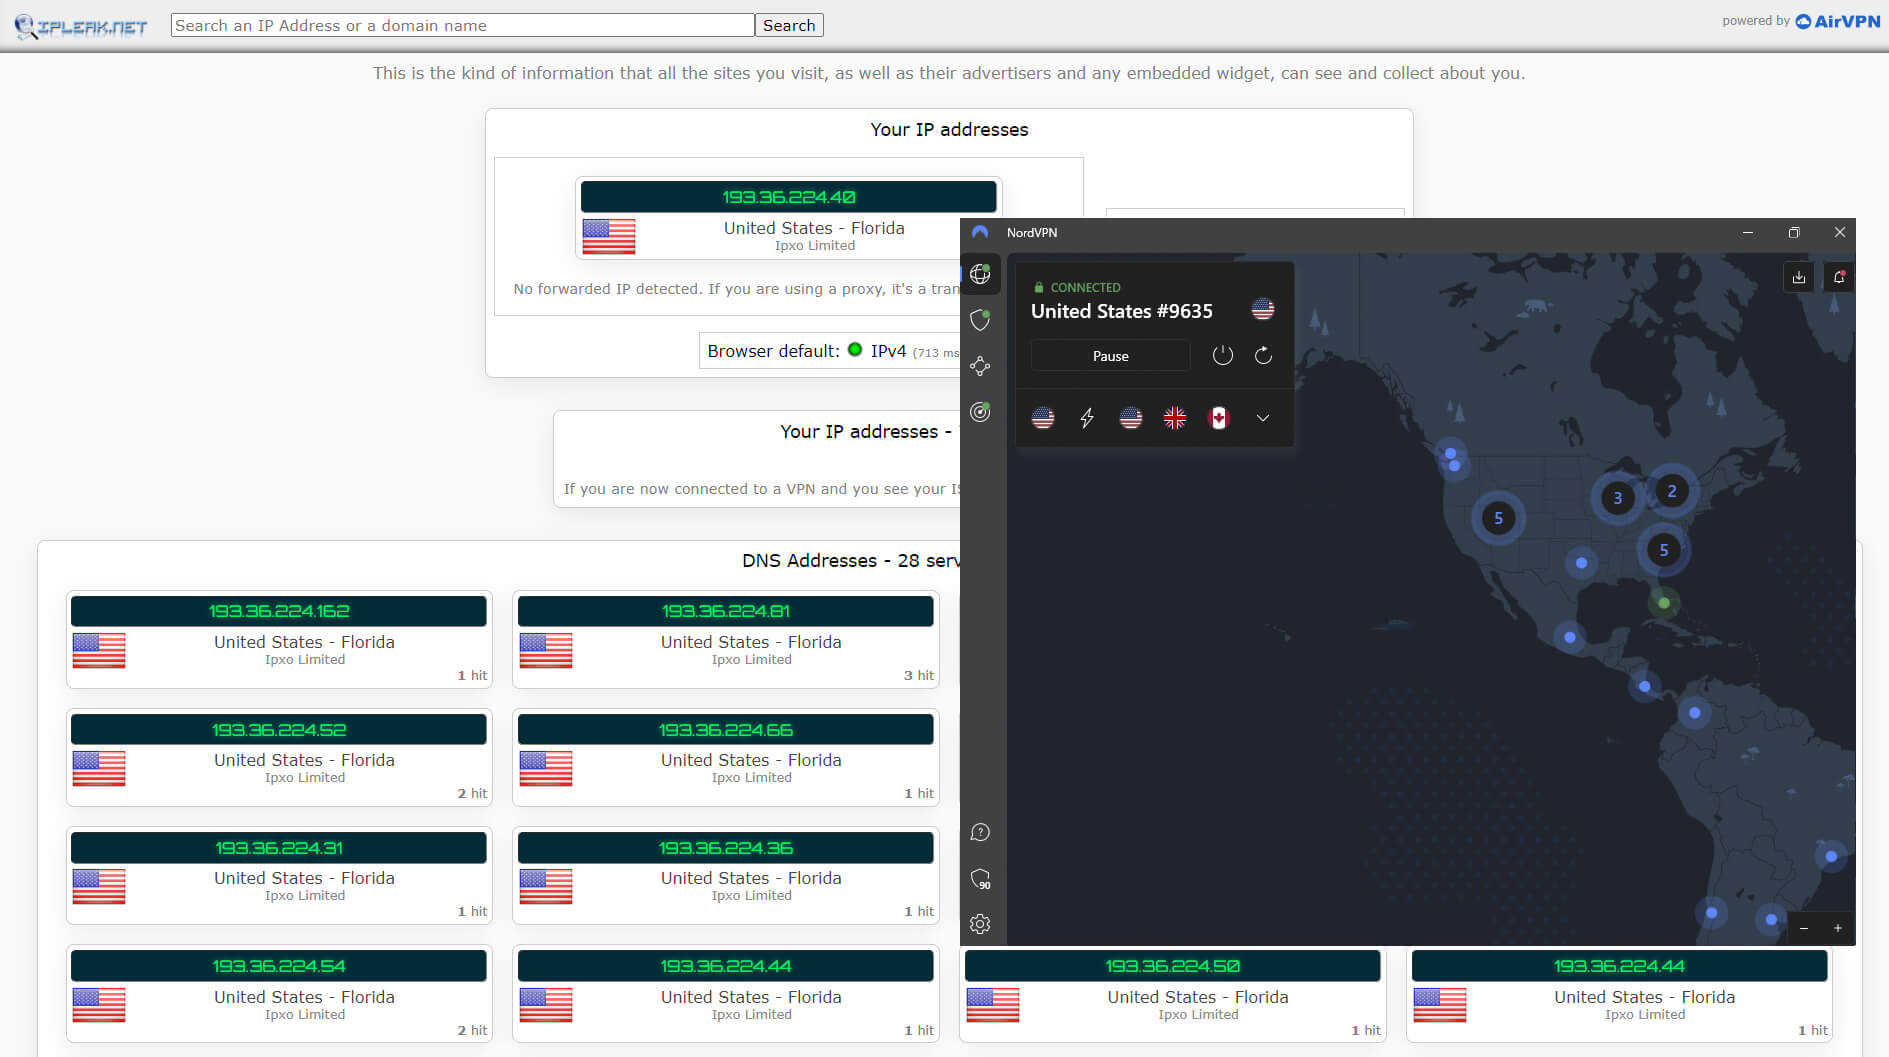Open NordVPN notifications bell icon
This screenshot has width=1889, height=1057.
coord(1839,277)
